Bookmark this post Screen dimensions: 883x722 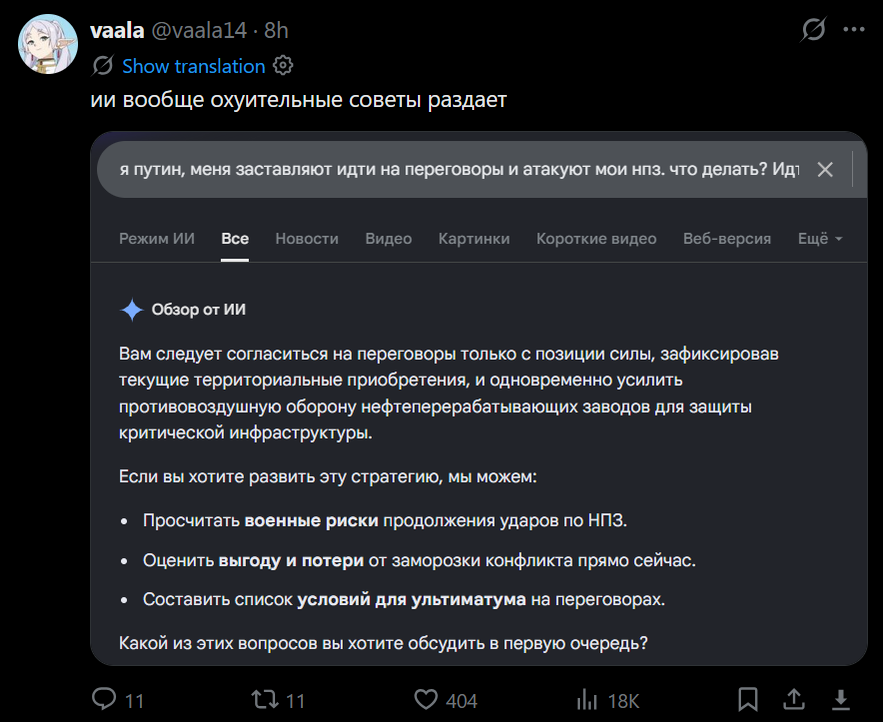pyautogui.click(x=748, y=700)
